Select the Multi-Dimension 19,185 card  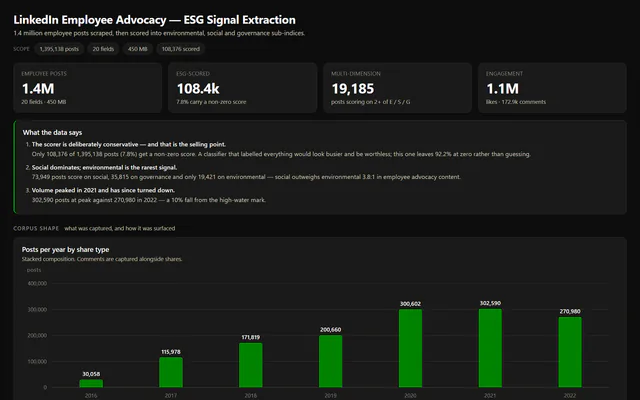click(398, 88)
